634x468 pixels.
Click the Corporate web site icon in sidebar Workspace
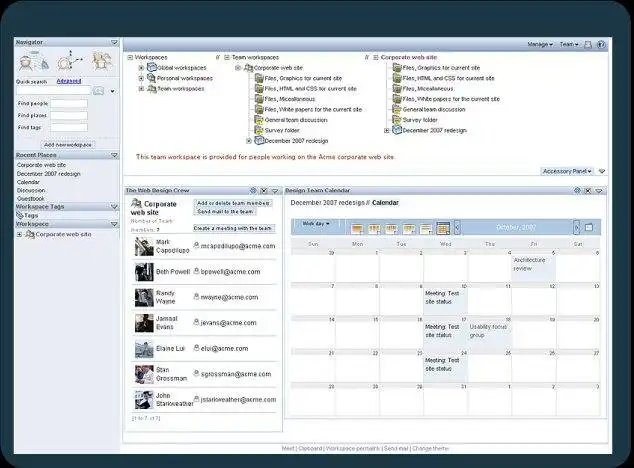tap(30, 234)
